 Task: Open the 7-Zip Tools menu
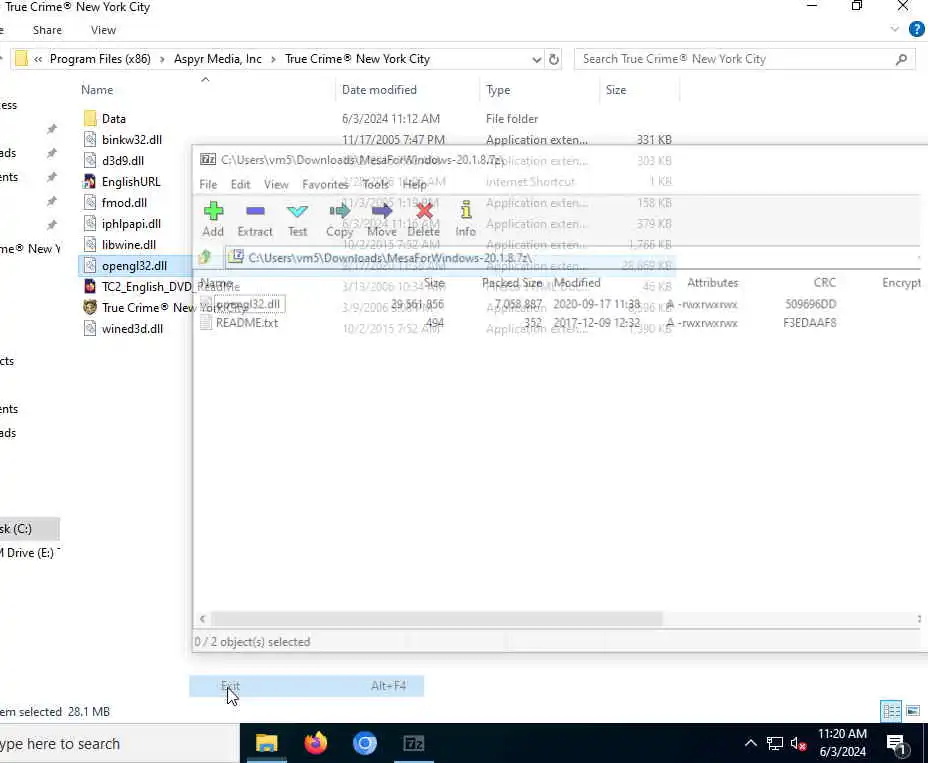pos(375,184)
